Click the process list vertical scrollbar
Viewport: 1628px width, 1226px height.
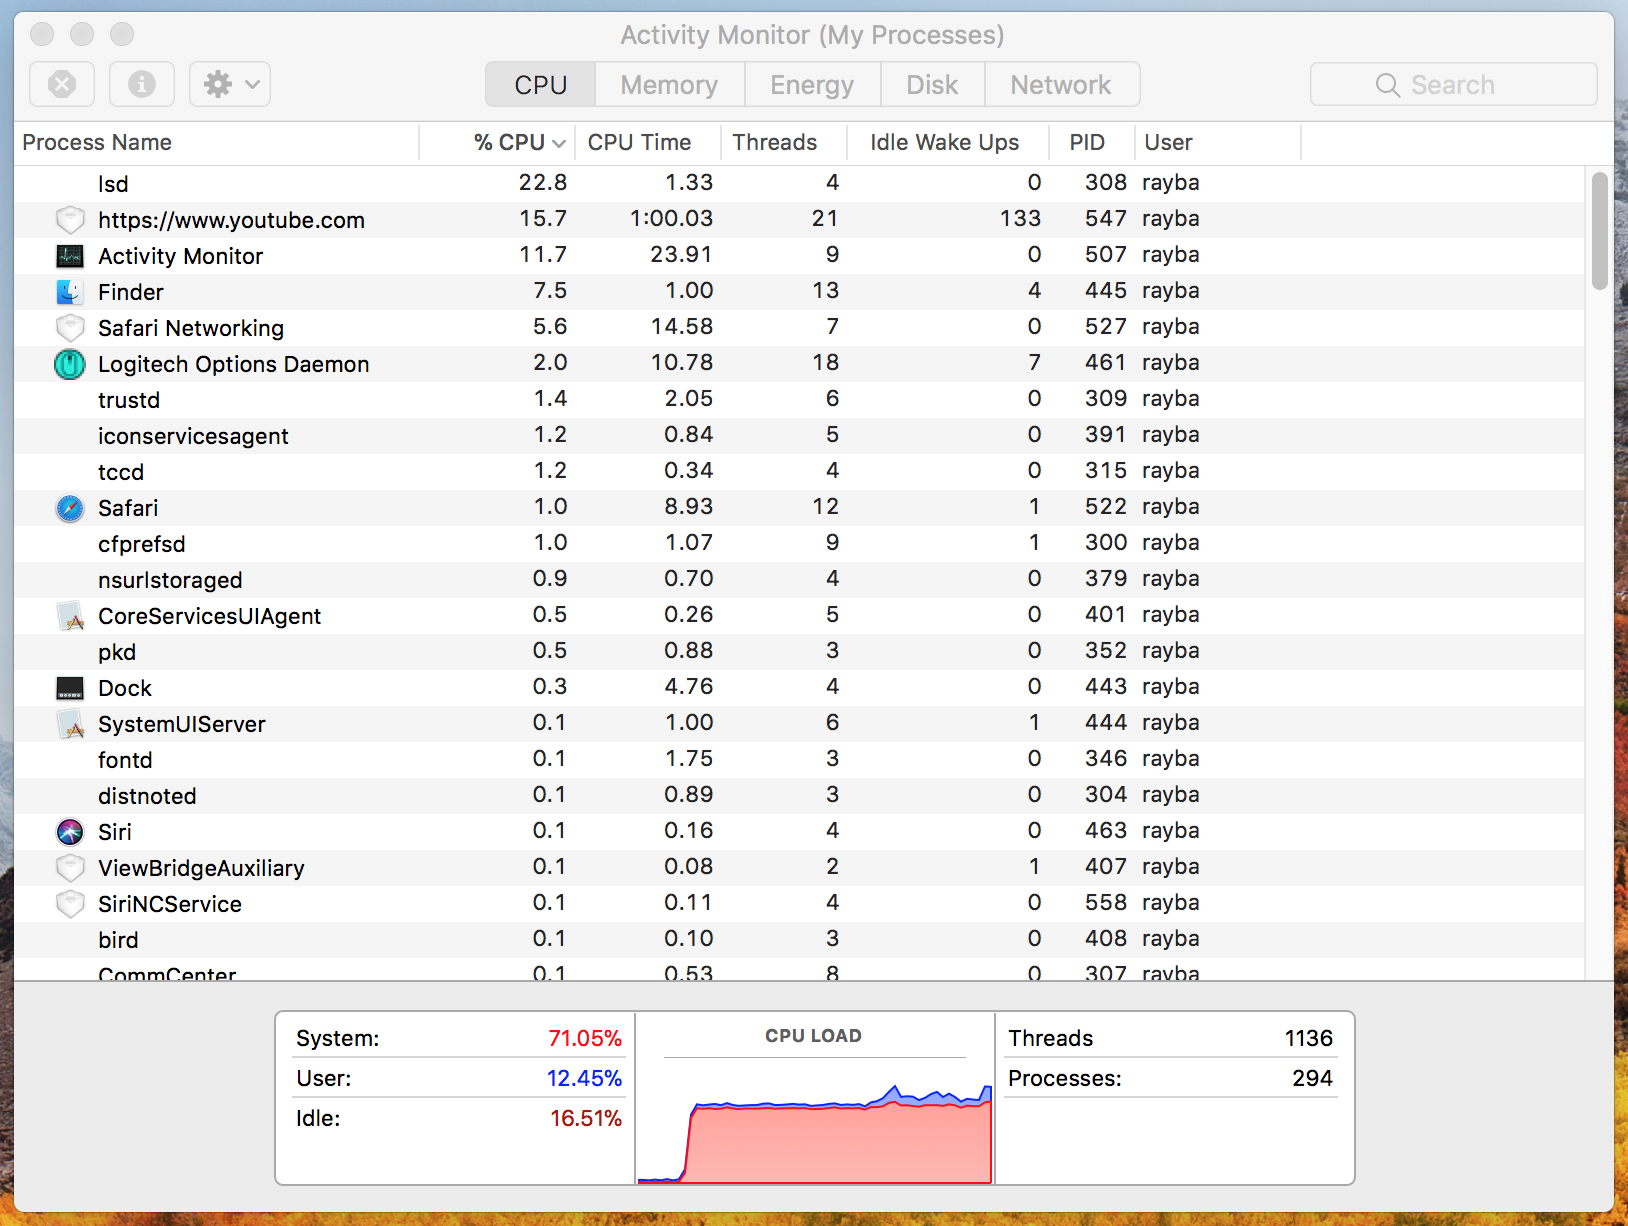point(1600,231)
